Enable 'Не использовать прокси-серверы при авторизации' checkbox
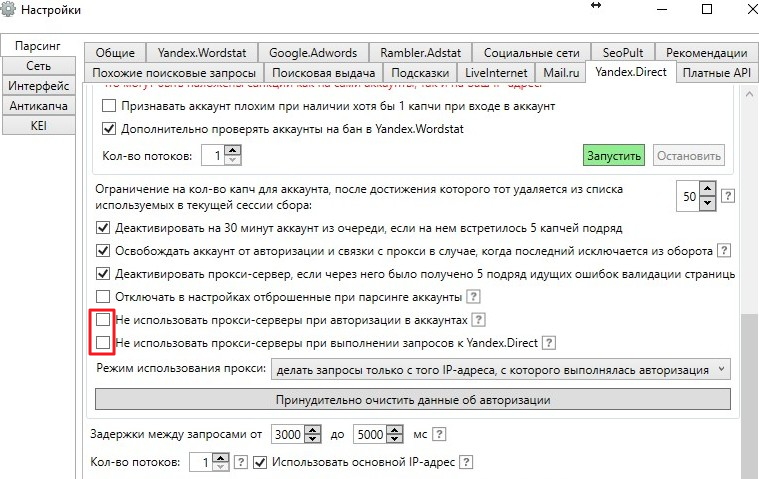The height and width of the screenshot is (479, 759). [103, 320]
